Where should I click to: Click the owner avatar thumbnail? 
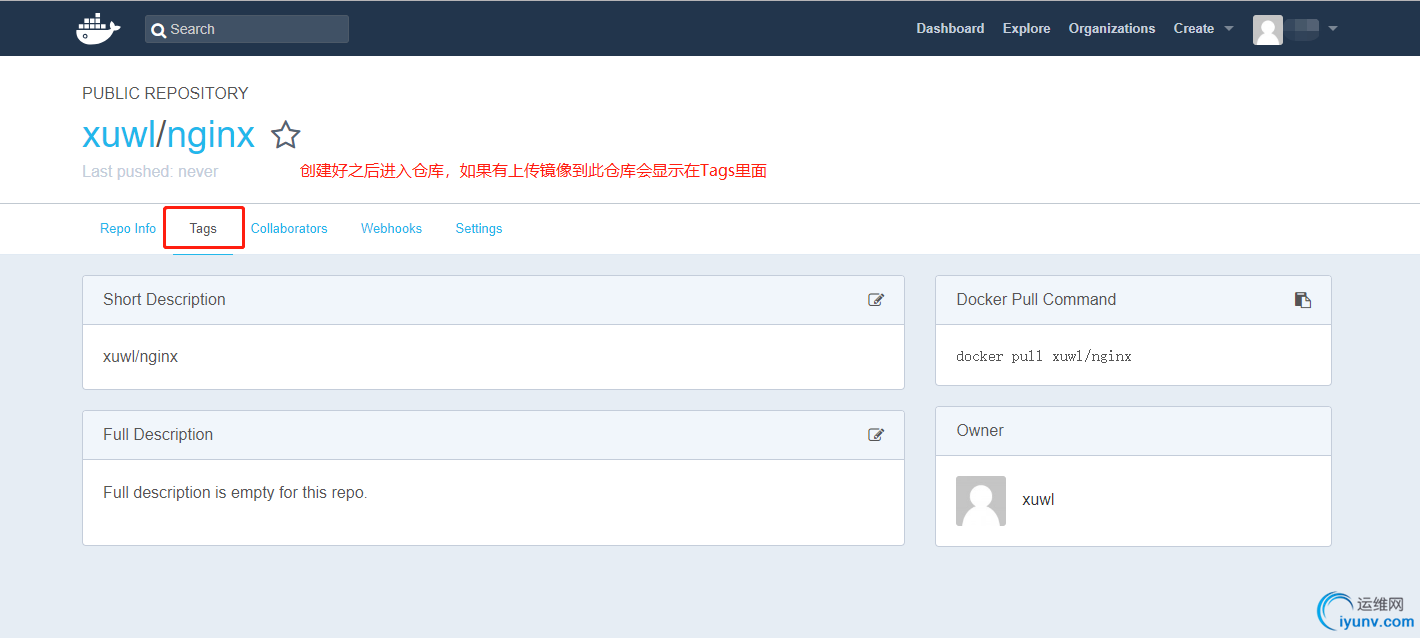coord(981,501)
